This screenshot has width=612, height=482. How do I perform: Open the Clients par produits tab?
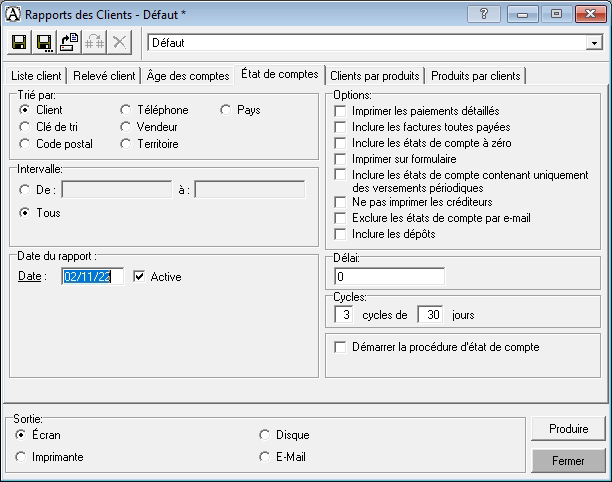pyautogui.click(x=374, y=76)
